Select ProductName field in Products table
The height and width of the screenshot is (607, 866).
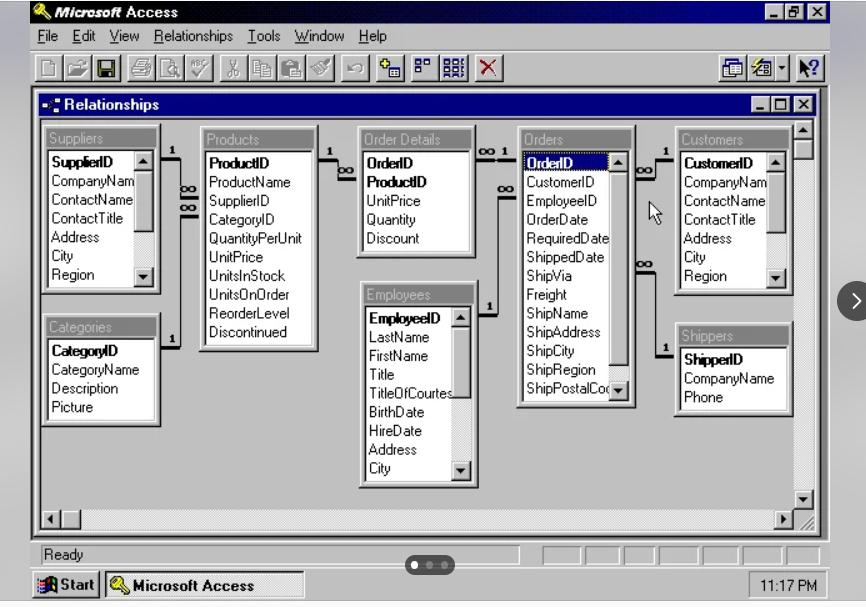250,182
